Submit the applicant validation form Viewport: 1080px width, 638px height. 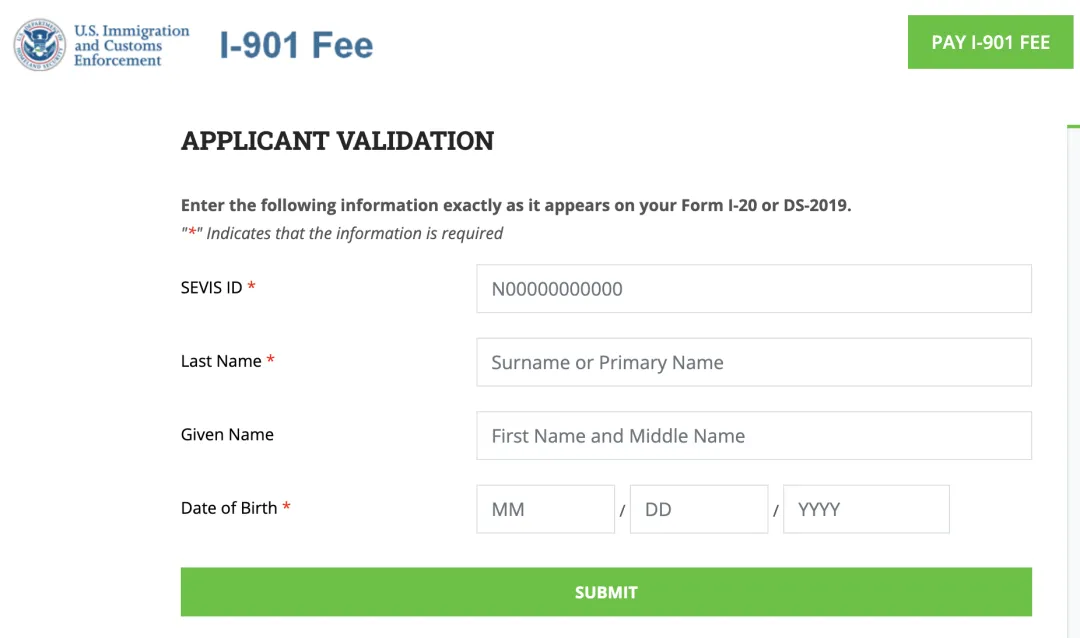pos(605,592)
